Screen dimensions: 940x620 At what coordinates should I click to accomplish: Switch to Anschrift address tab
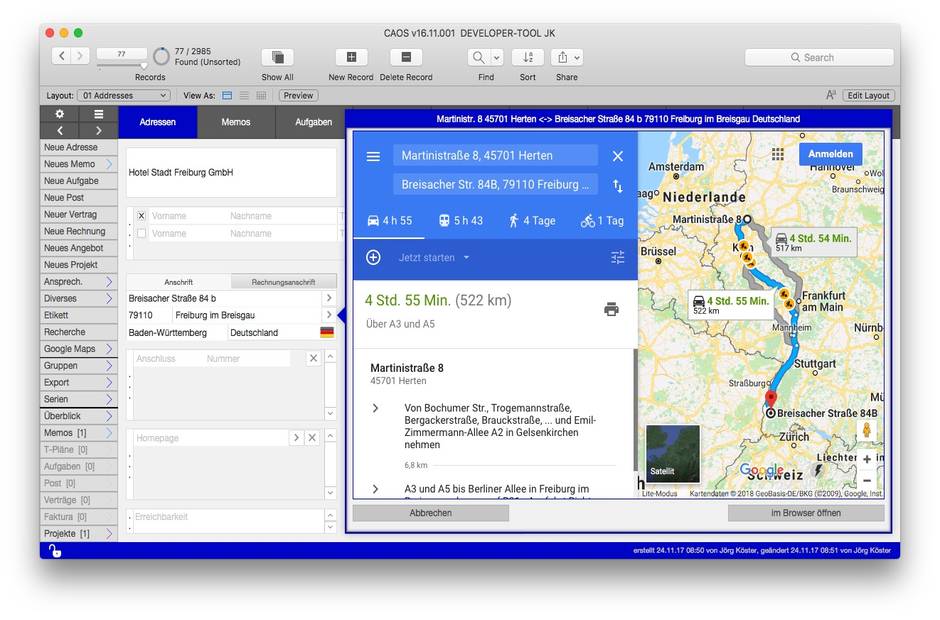click(x=179, y=282)
